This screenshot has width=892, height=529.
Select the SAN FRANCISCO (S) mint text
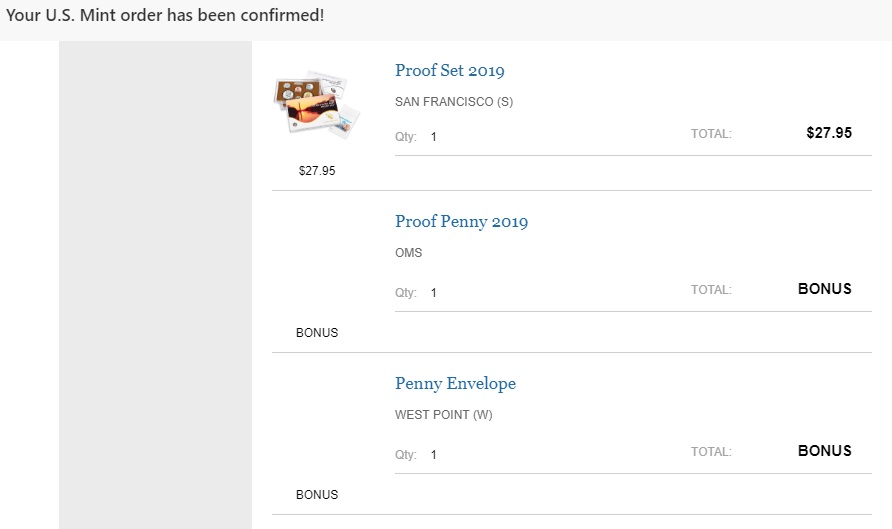pyautogui.click(x=454, y=102)
